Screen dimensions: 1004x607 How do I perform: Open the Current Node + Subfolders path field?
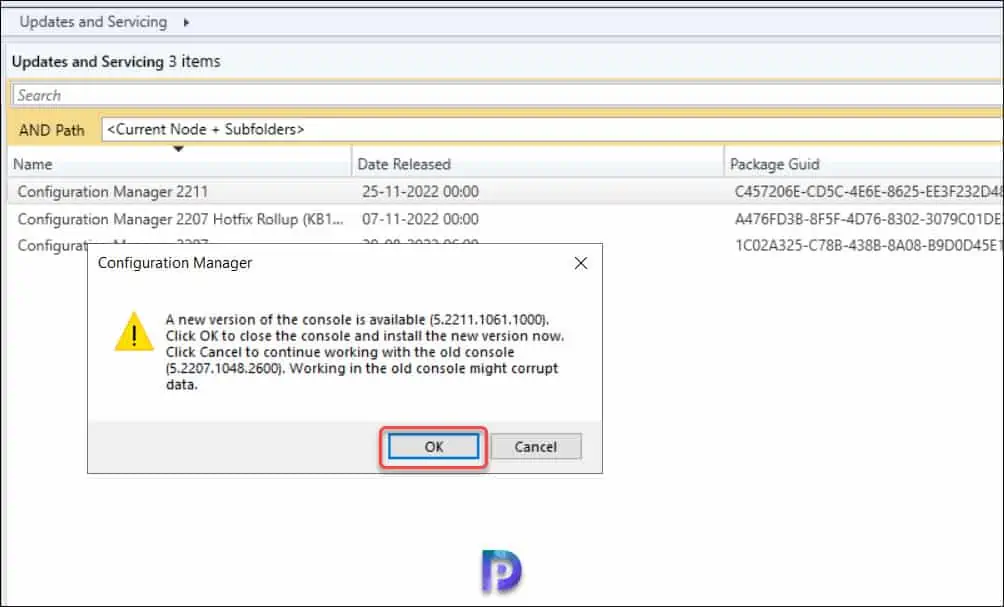pos(552,129)
